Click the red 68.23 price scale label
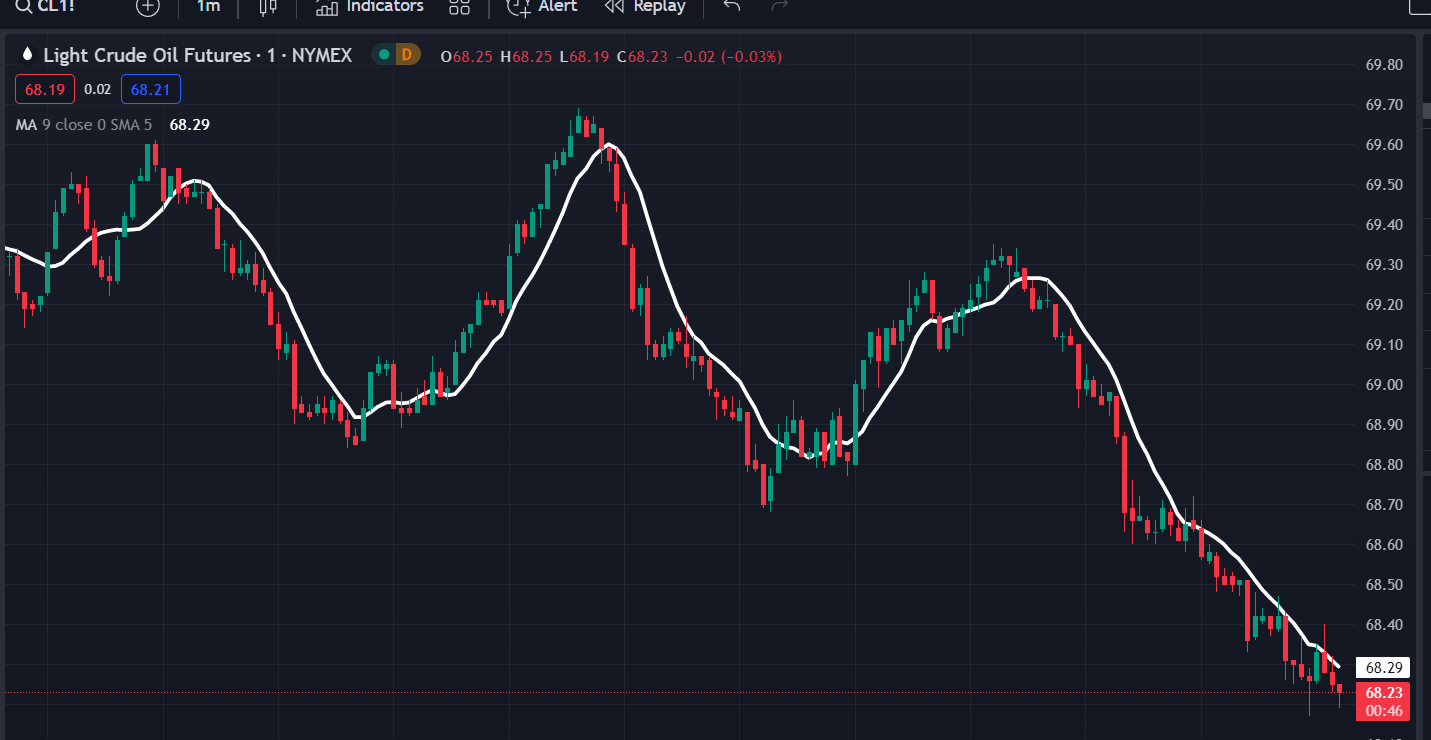1431x740 pixels. point(1383,691)
